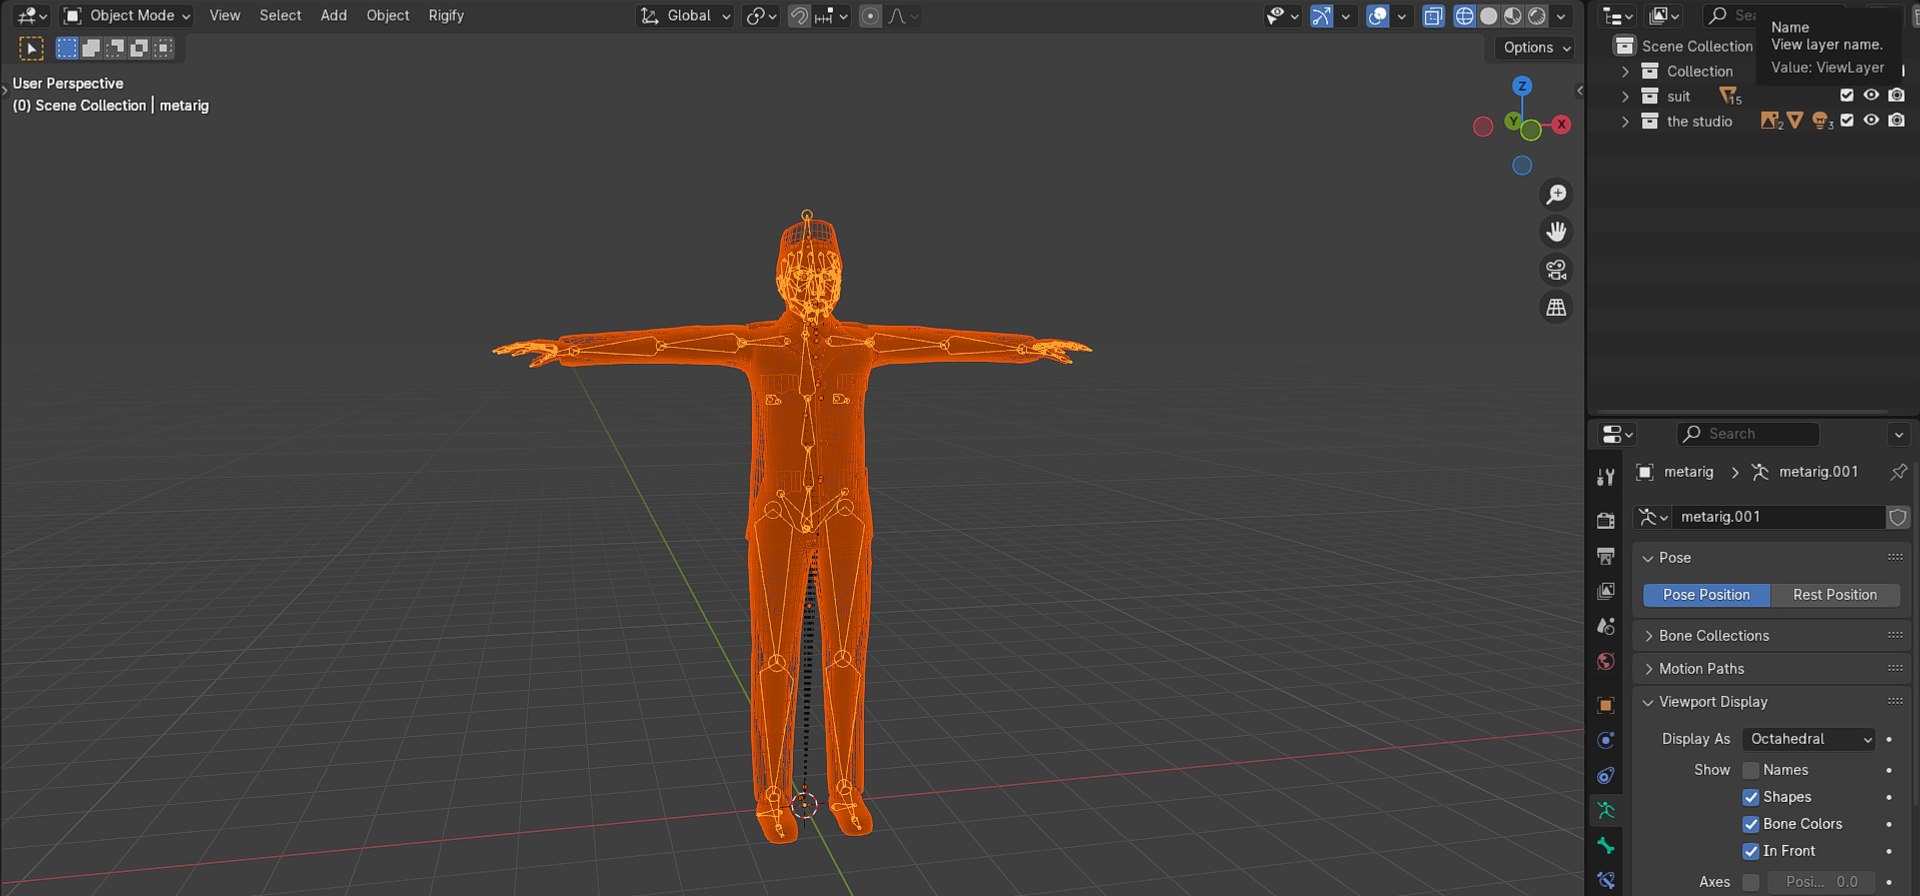
Task: Open the shading options dropdown arrow
Action: (1561, 15)
